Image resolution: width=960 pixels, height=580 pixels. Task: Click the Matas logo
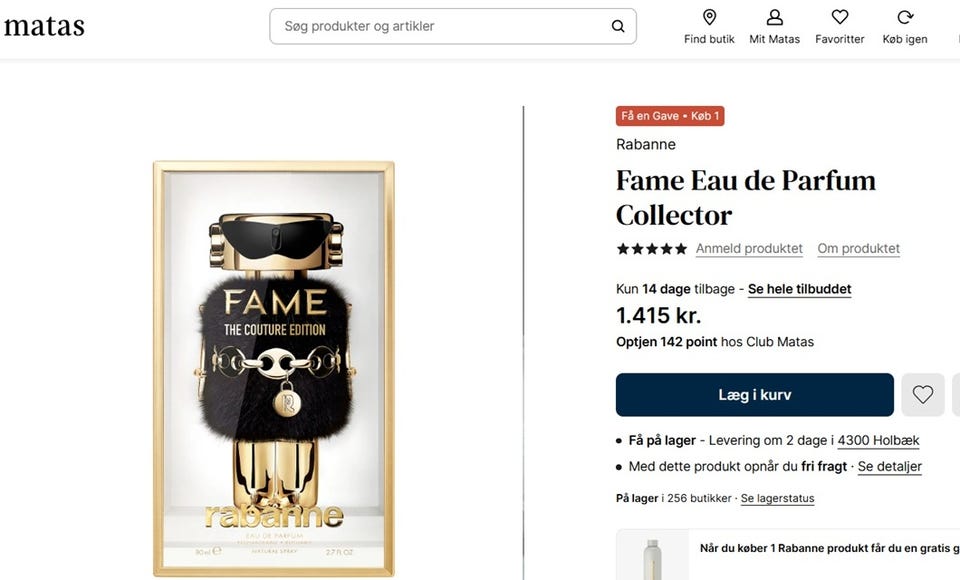[44, 27]
